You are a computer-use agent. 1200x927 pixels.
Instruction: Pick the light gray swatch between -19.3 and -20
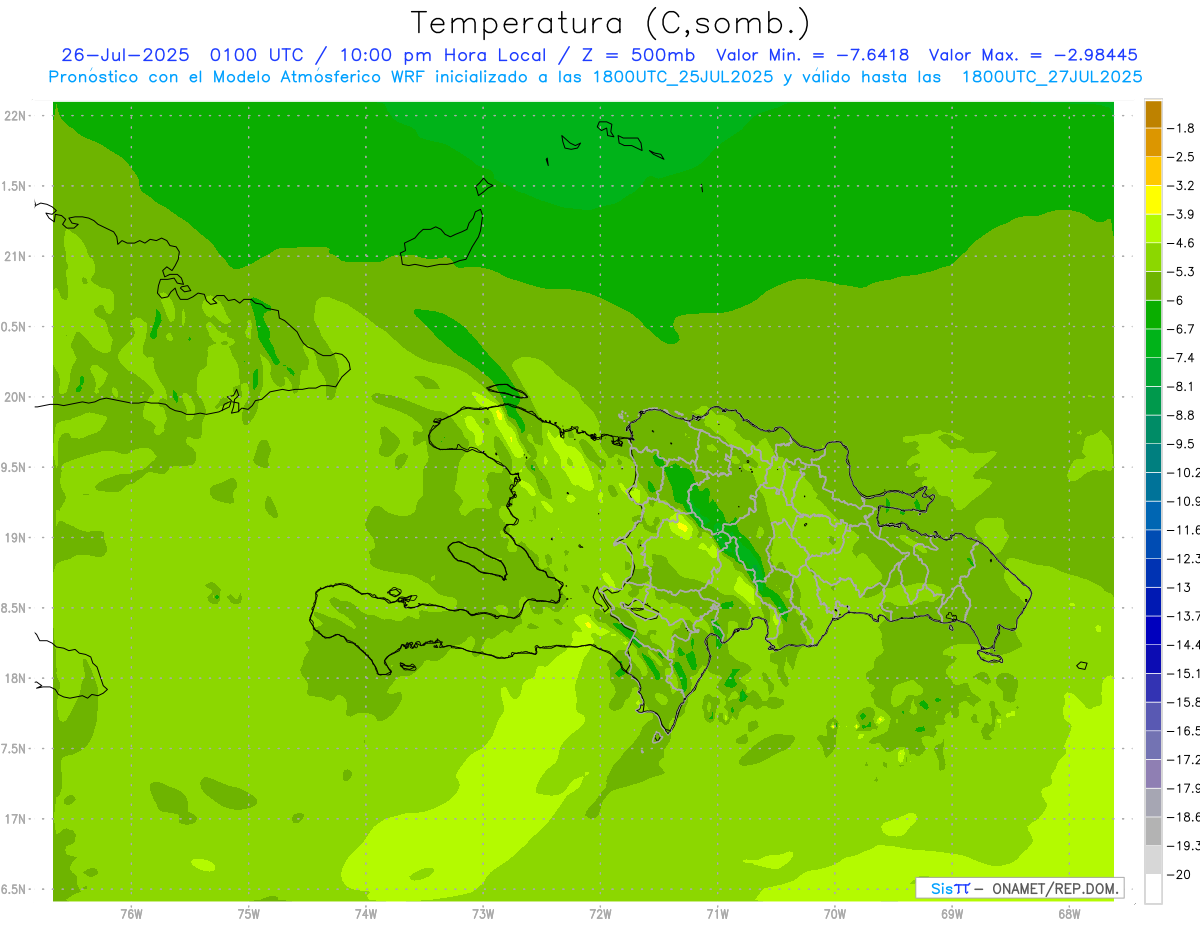pyautogui.click(x=1153, y=859)
